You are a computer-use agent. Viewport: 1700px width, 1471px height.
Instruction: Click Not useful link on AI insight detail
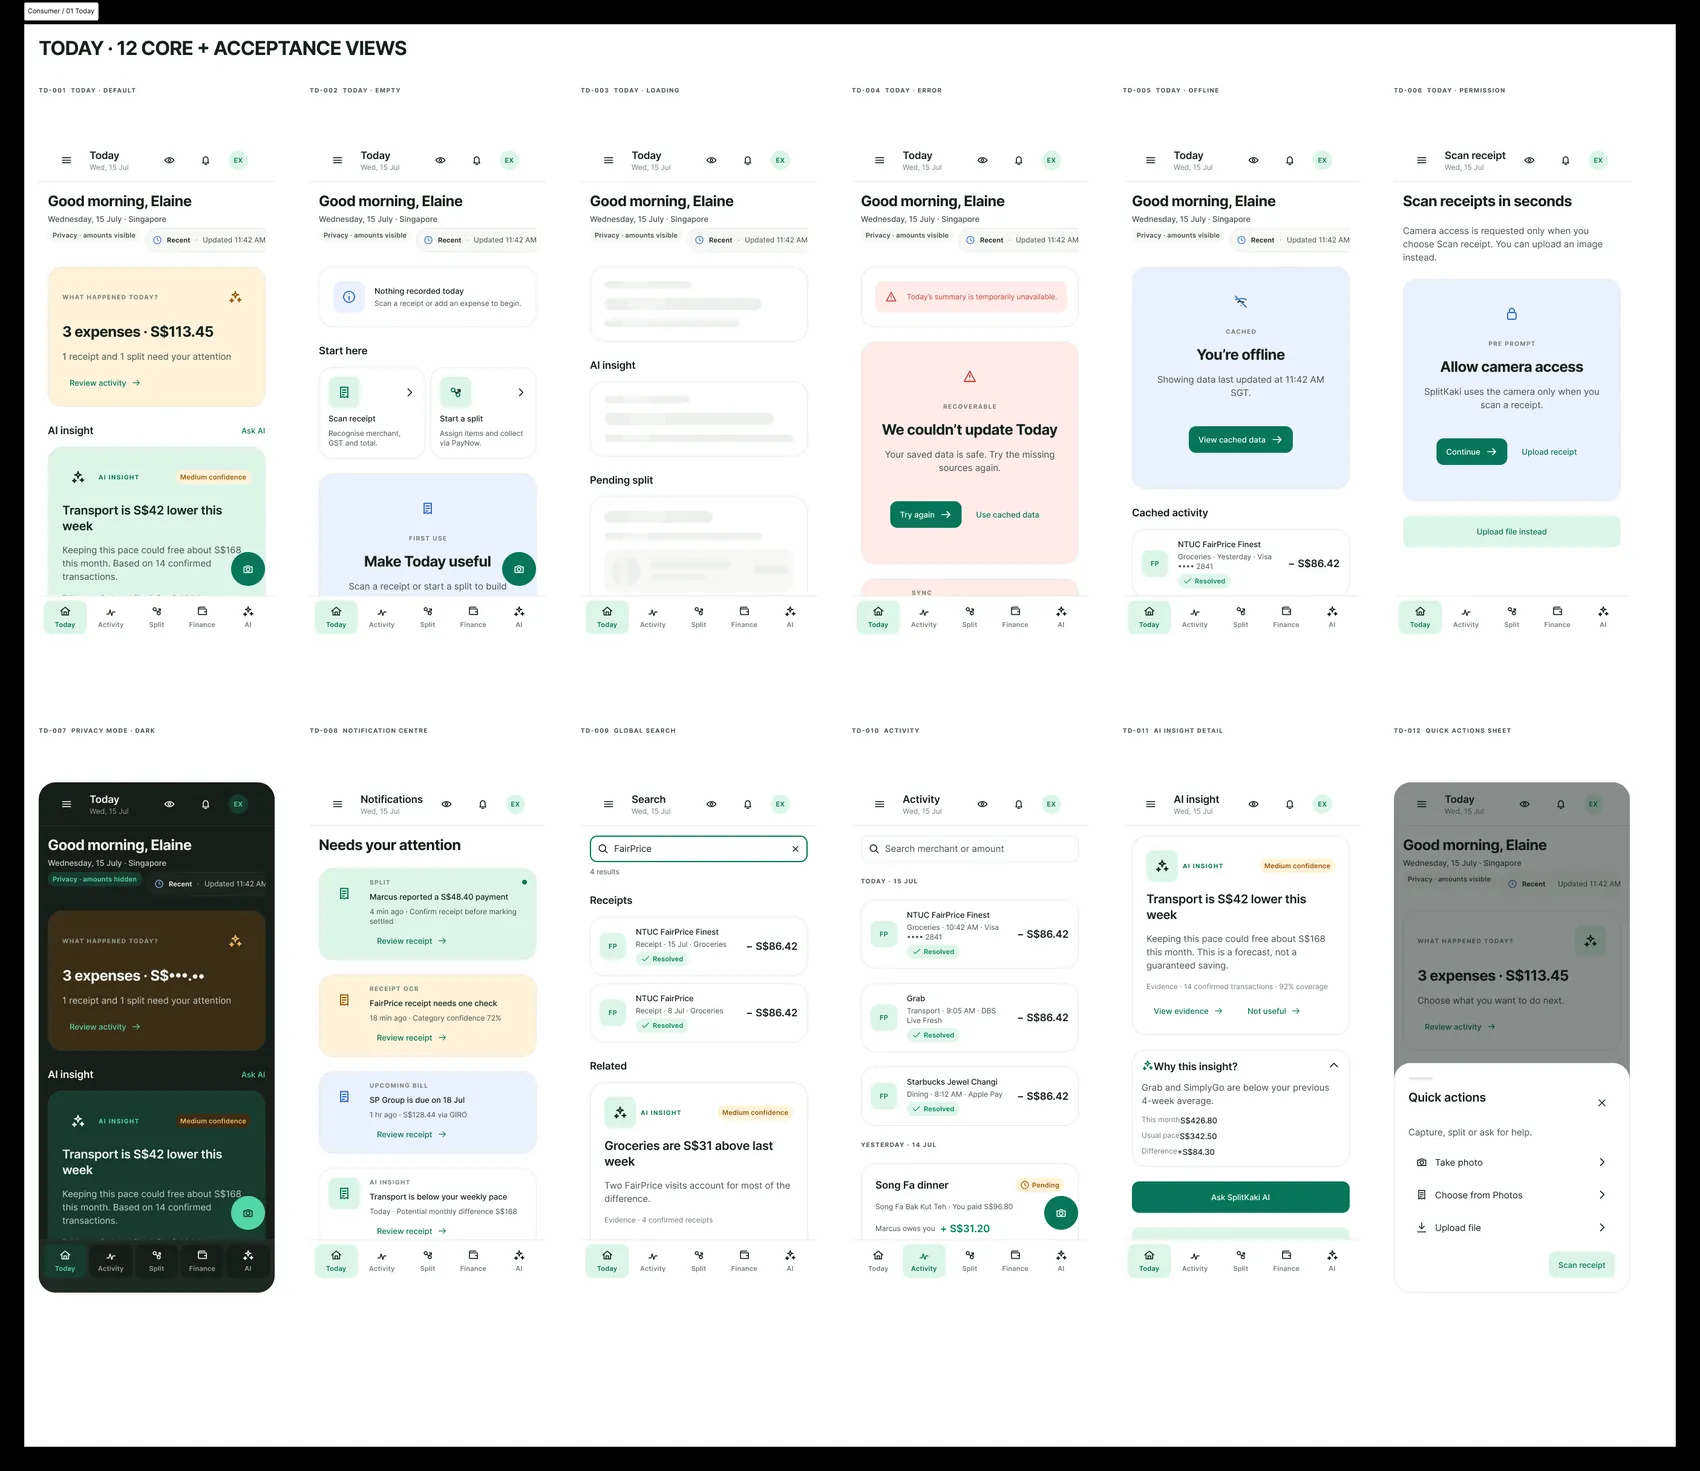[x=1273, y=1011]
